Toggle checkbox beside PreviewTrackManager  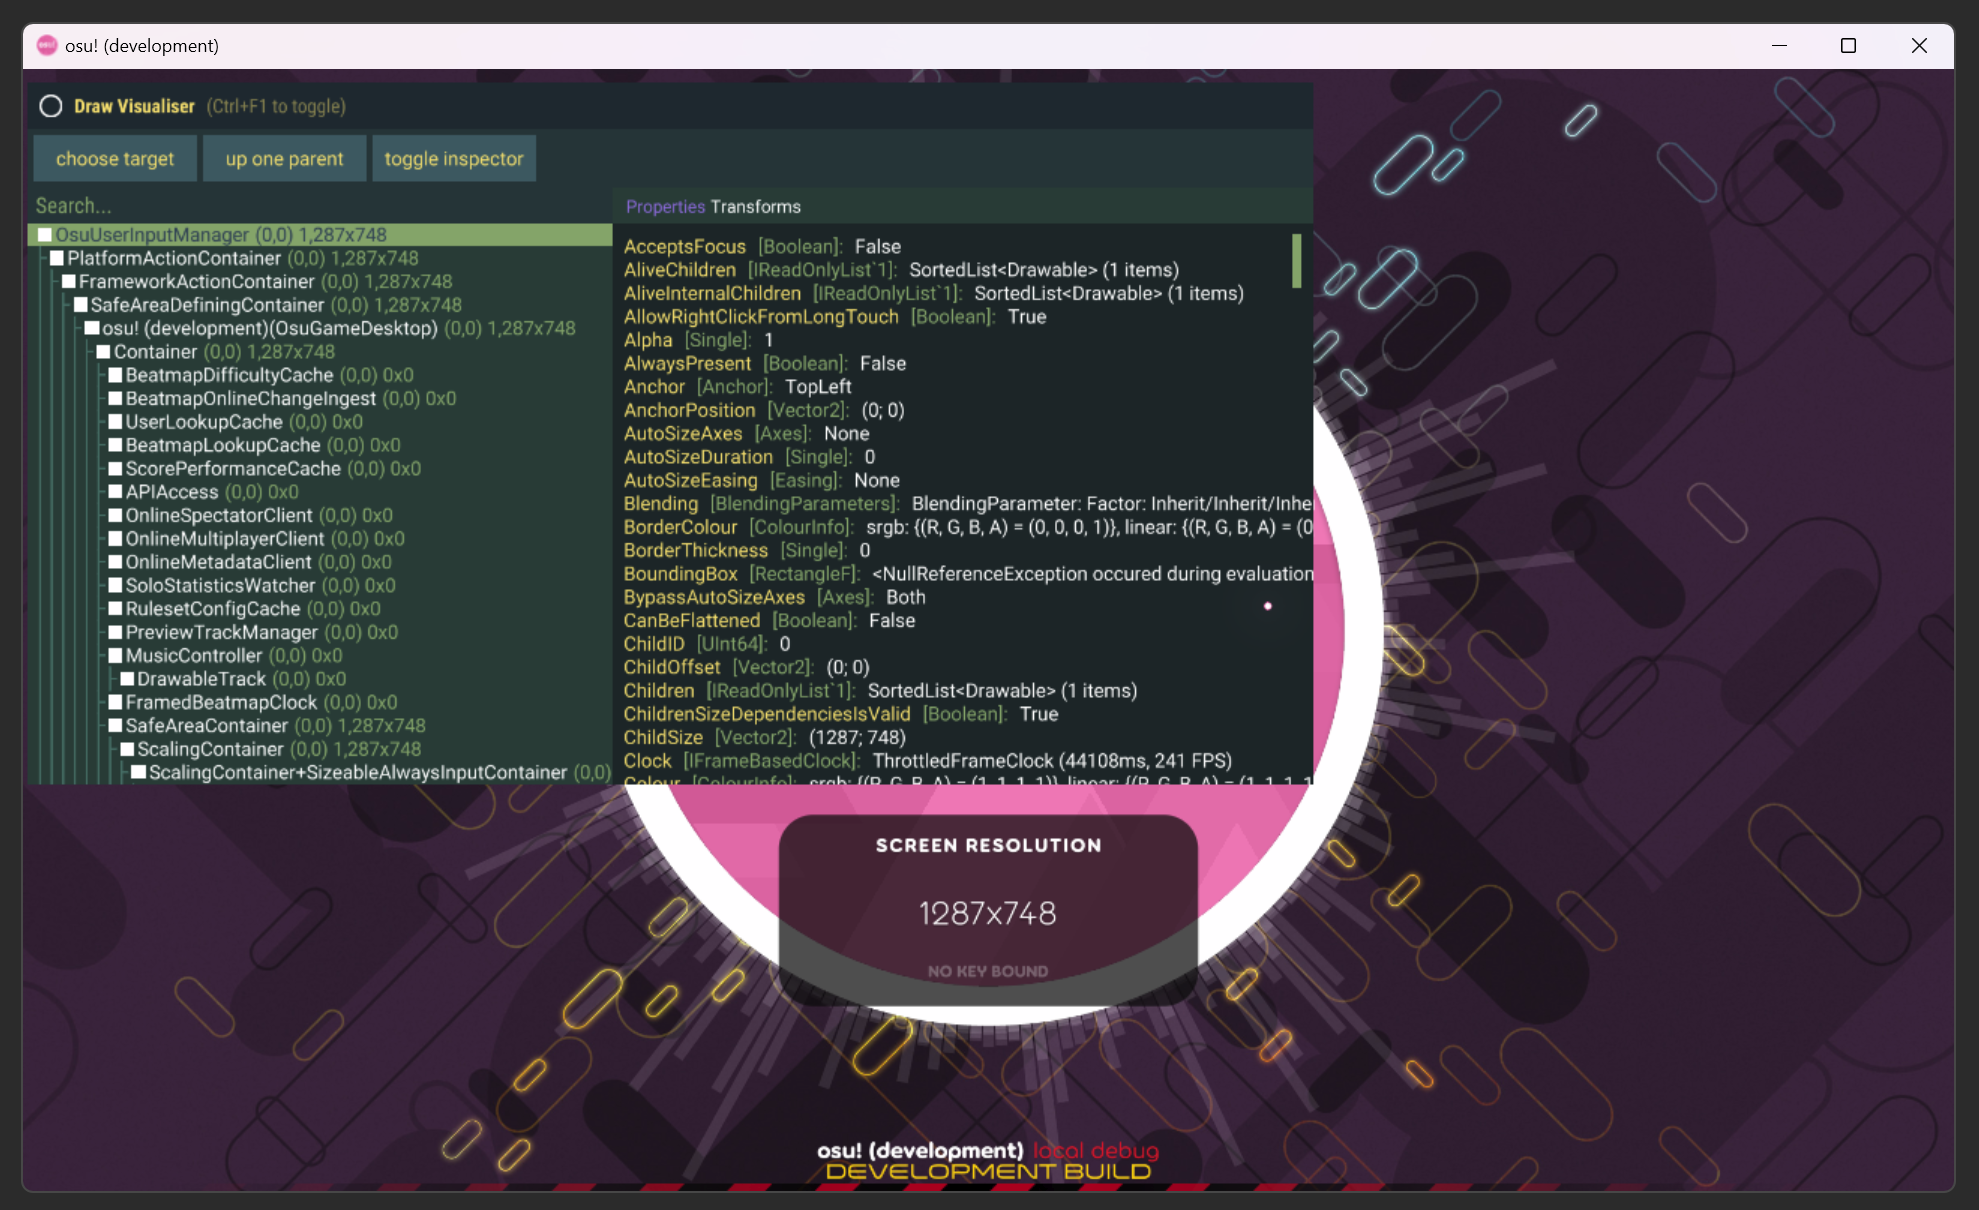[x=116, y=631]
